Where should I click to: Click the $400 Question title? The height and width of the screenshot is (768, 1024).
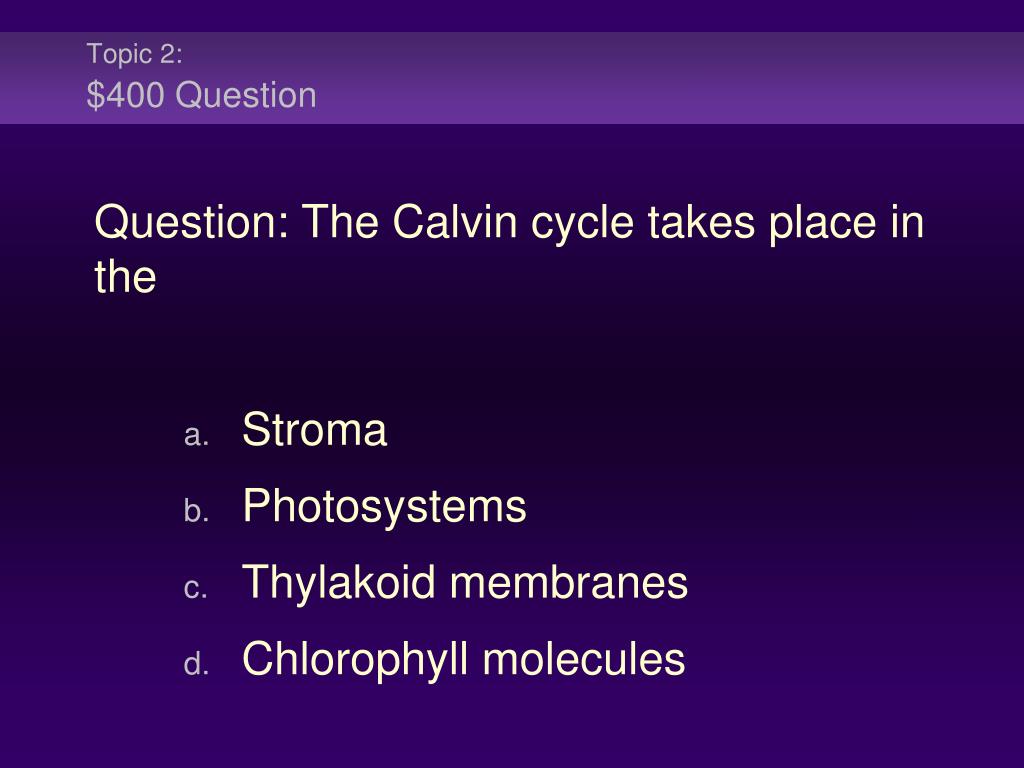click(202, 95)
